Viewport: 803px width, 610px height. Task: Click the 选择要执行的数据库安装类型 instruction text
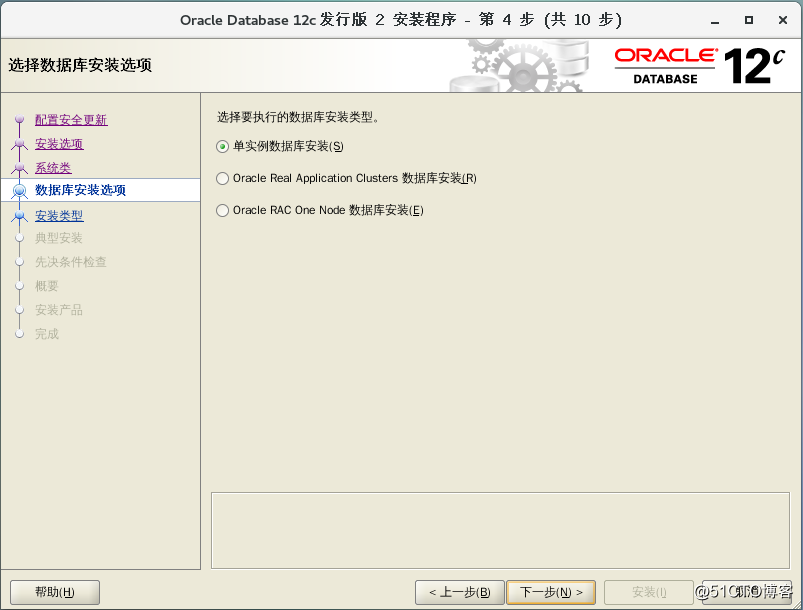click(x=298, y=117)
